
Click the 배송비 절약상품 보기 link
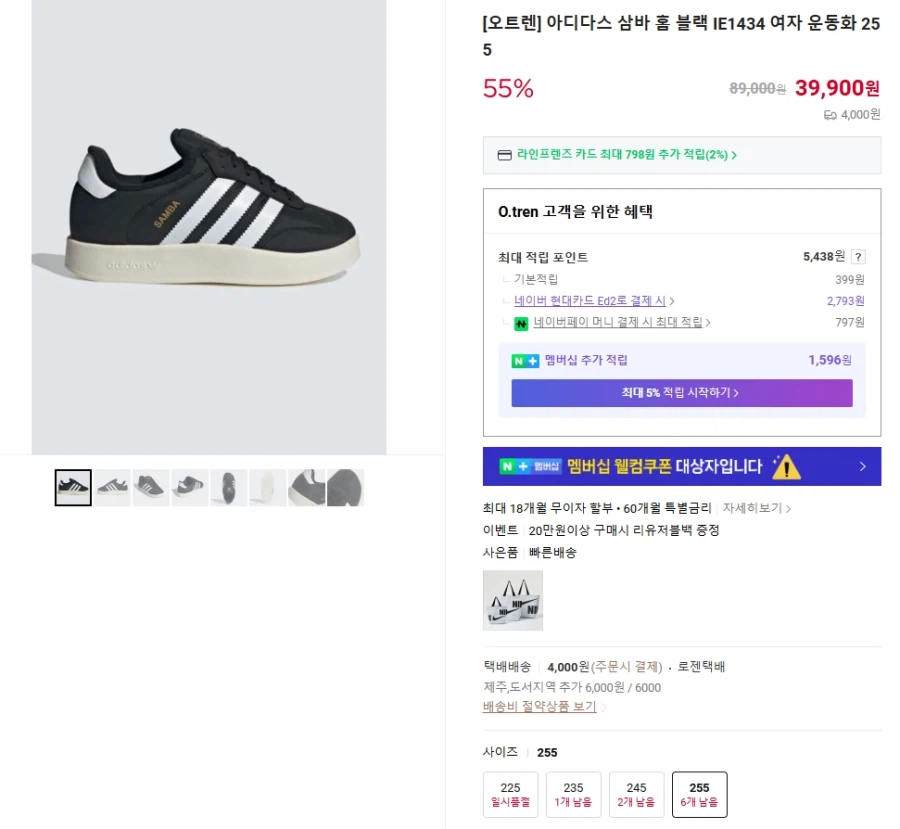click(x=538, y=706)
